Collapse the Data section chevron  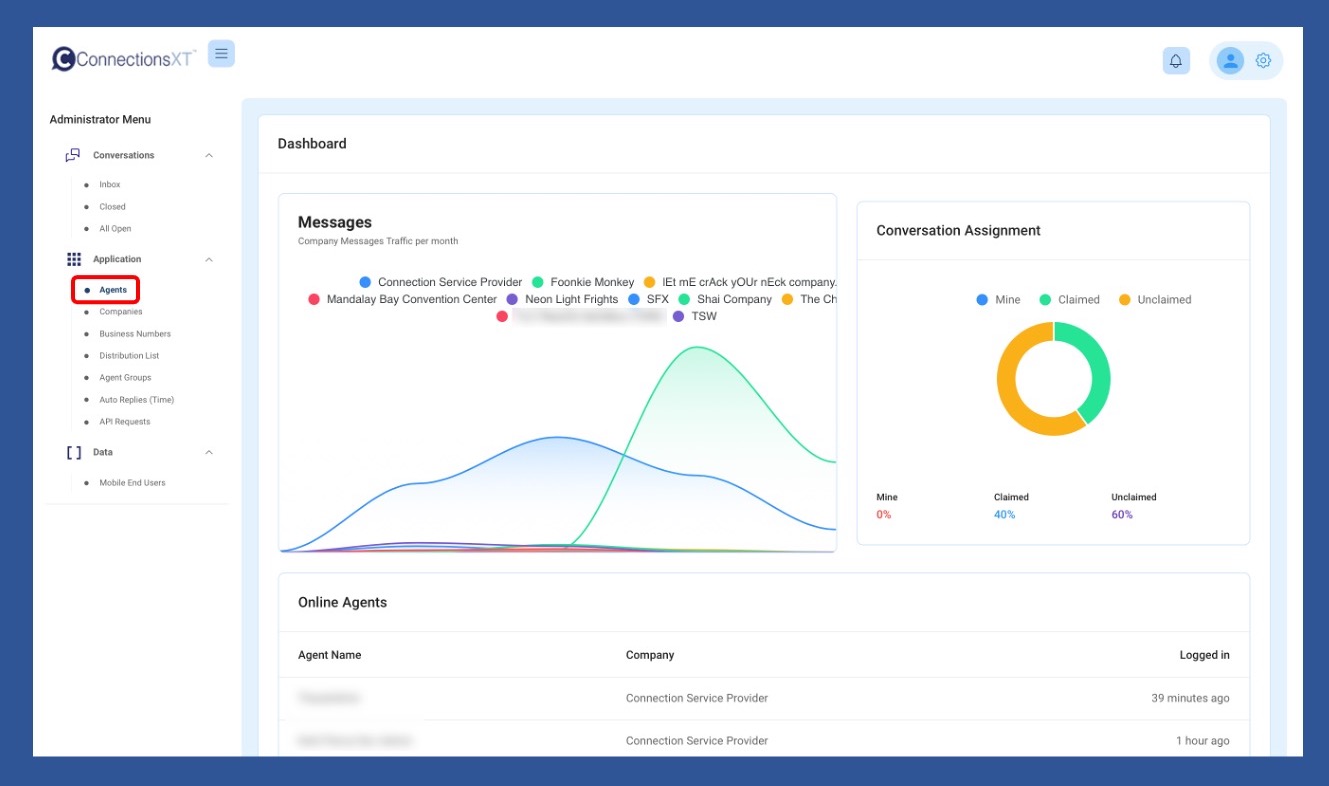click(x=209, y=452)
